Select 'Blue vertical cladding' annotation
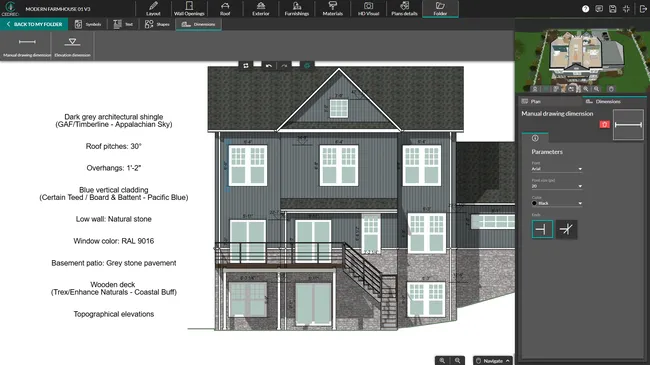650x365 pixels. tap(114, 193)
